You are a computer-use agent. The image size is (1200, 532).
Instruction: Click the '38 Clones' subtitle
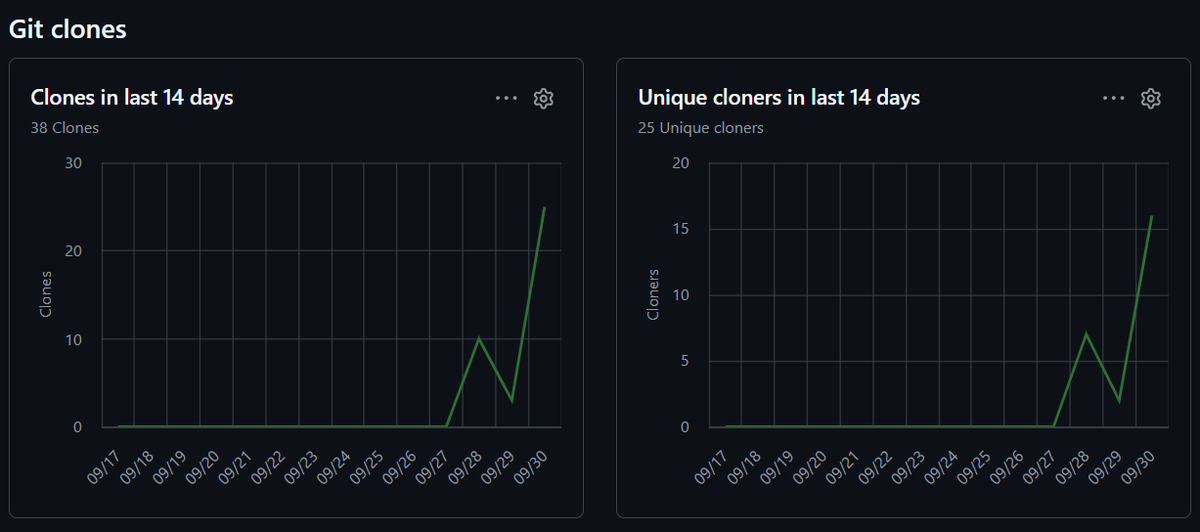65,128
